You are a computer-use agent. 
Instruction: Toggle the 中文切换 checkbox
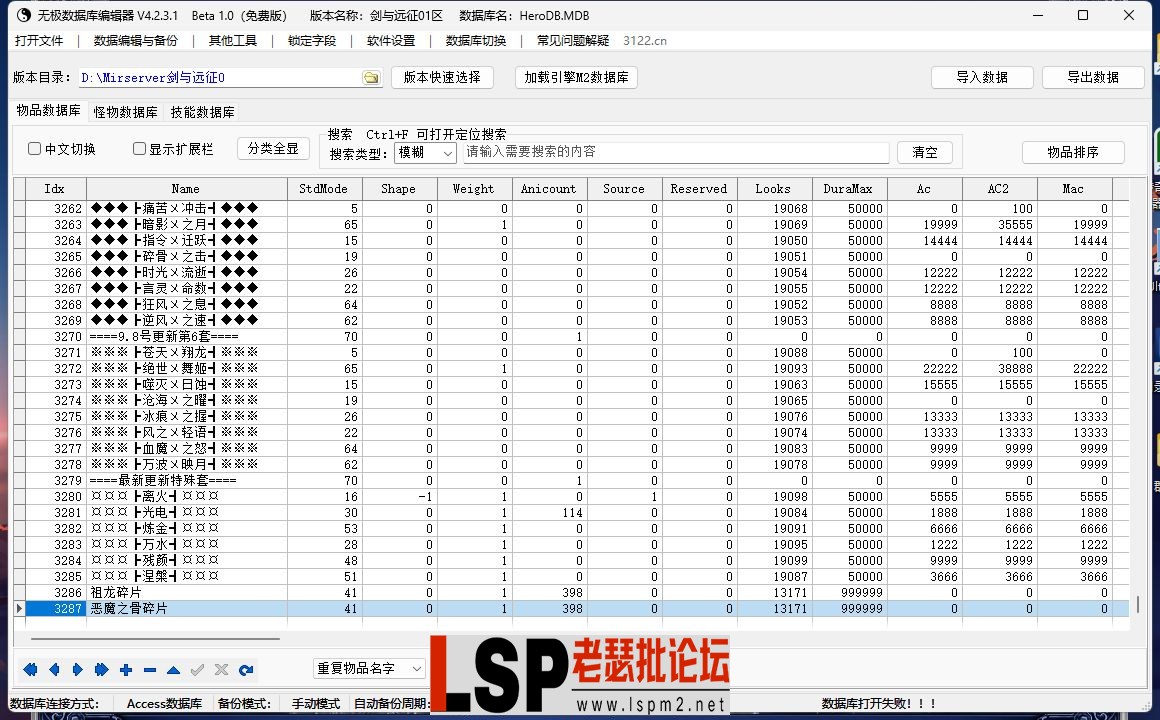34,149
